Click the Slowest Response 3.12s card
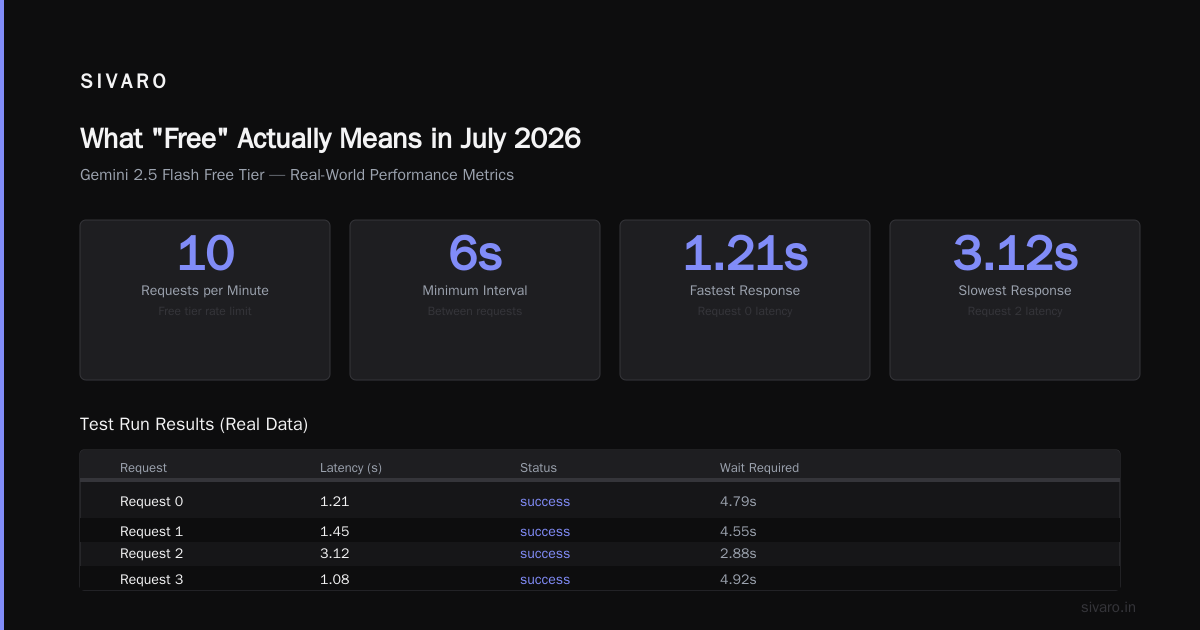This screenshot has width=1200, height=630. click(x=1015, y=300)
